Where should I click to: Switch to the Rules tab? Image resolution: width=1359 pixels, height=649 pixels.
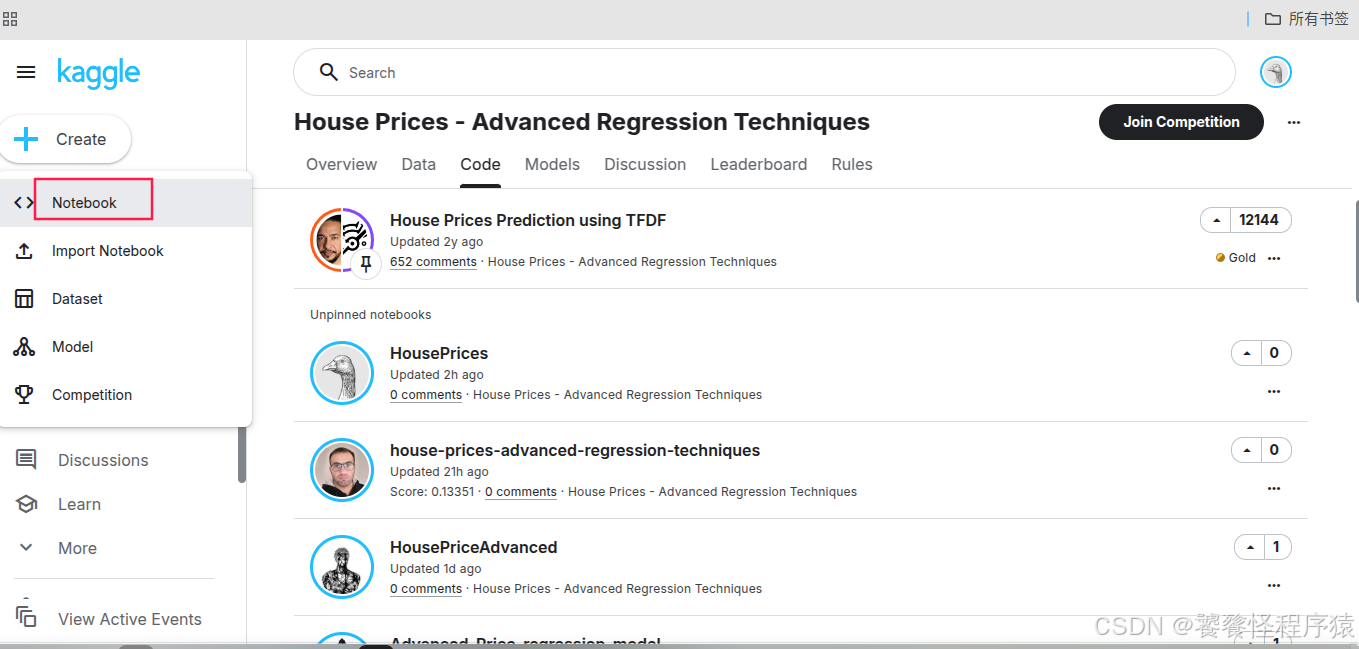[852, 164]
